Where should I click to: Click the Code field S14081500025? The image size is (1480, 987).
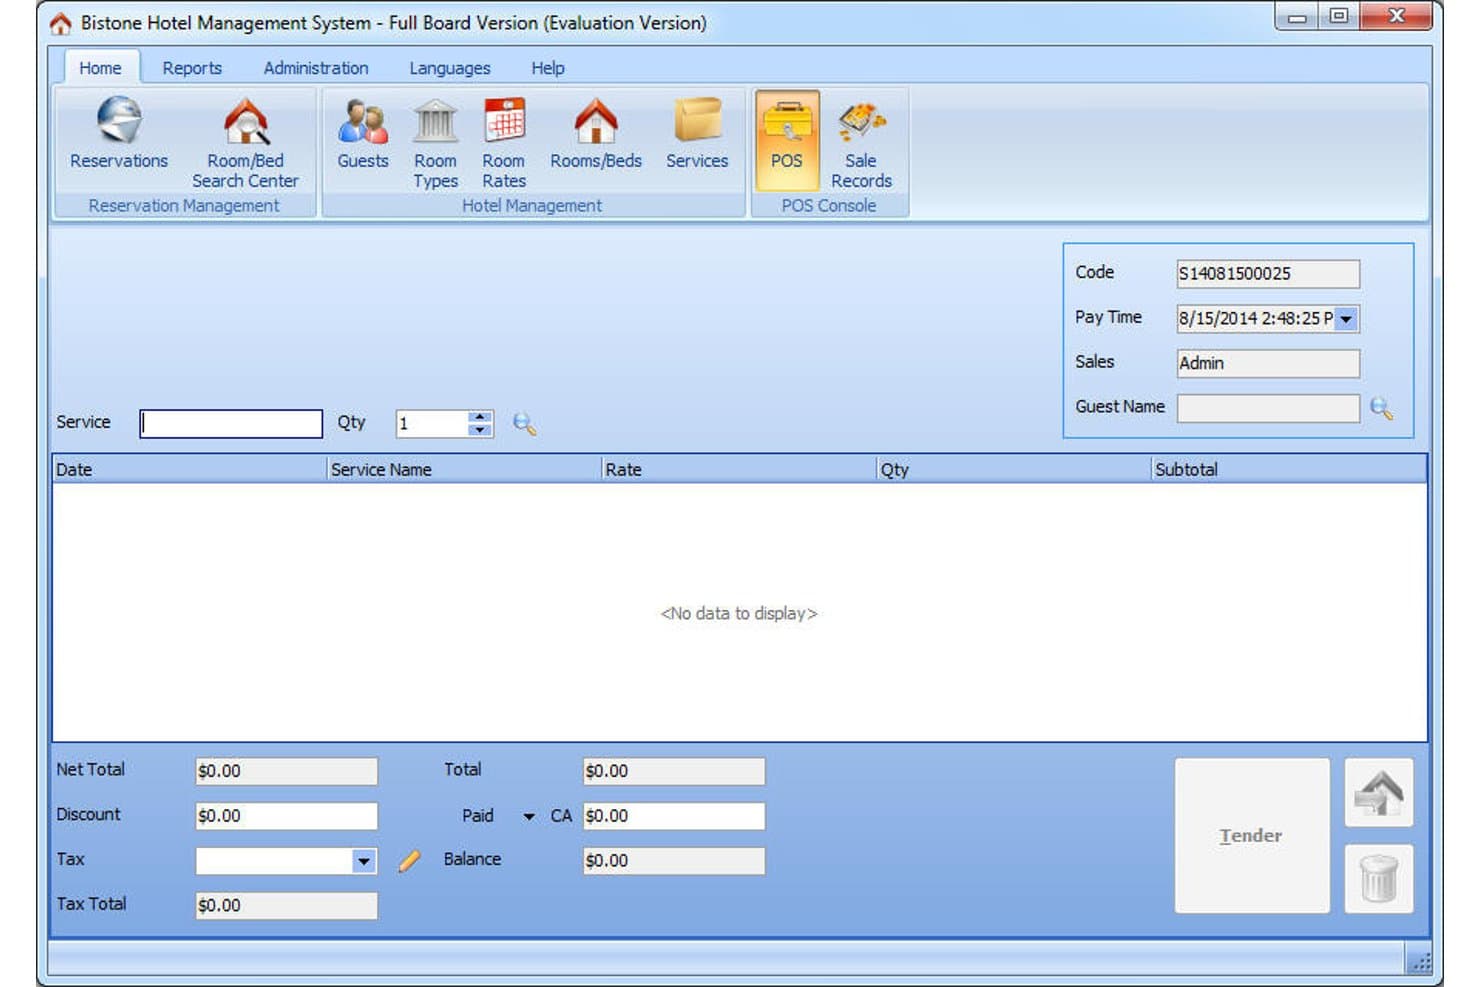click(1268, 274)
